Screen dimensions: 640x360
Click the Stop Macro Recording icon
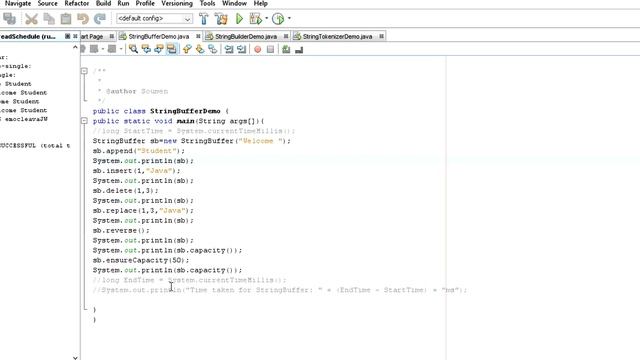pyautogui.click(x=270, y=49)
